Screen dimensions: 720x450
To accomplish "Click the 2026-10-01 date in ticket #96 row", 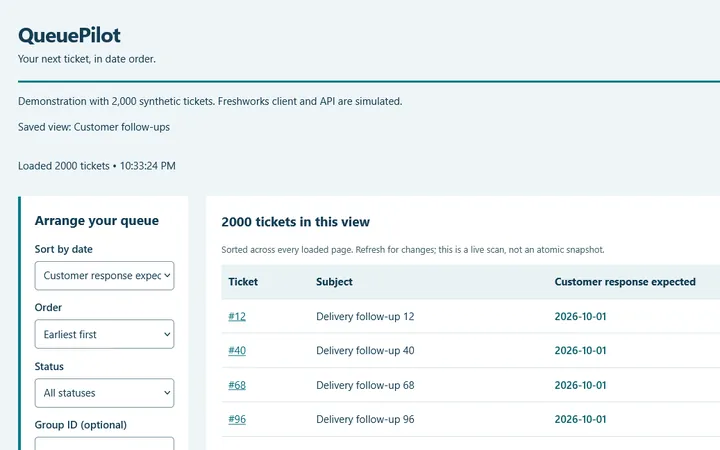I will click(x=580, y=419).
